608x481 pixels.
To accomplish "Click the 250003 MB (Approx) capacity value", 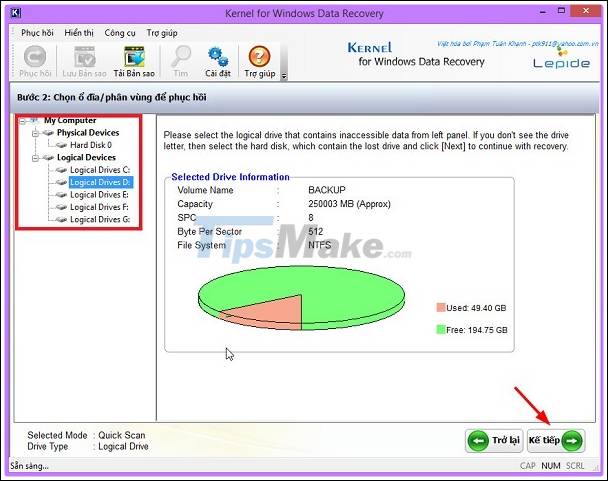I will 349,204.
